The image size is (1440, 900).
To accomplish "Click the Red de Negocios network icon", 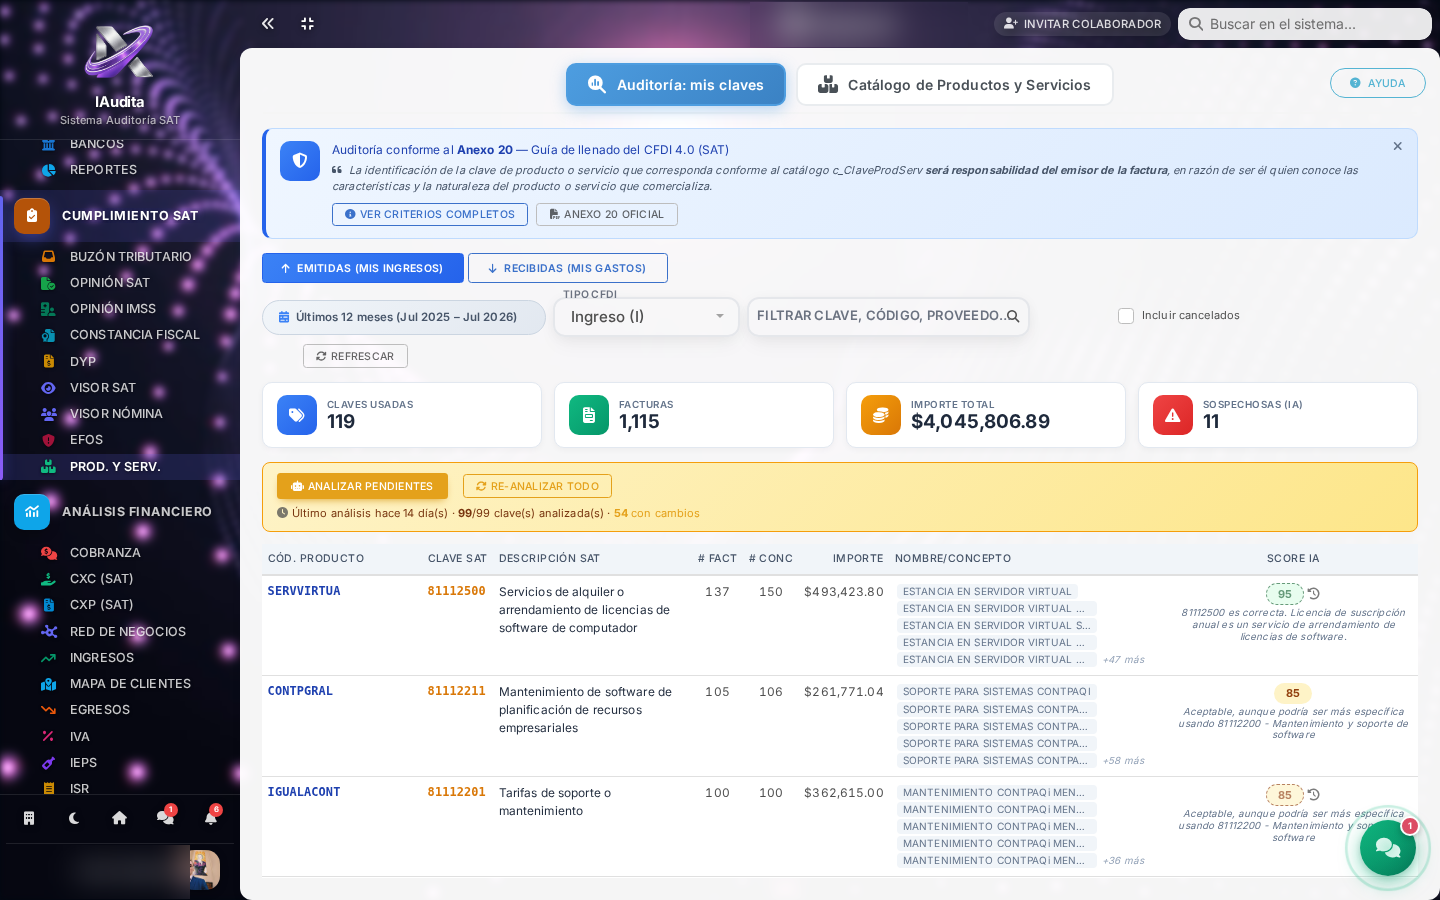I will point(48,631).
